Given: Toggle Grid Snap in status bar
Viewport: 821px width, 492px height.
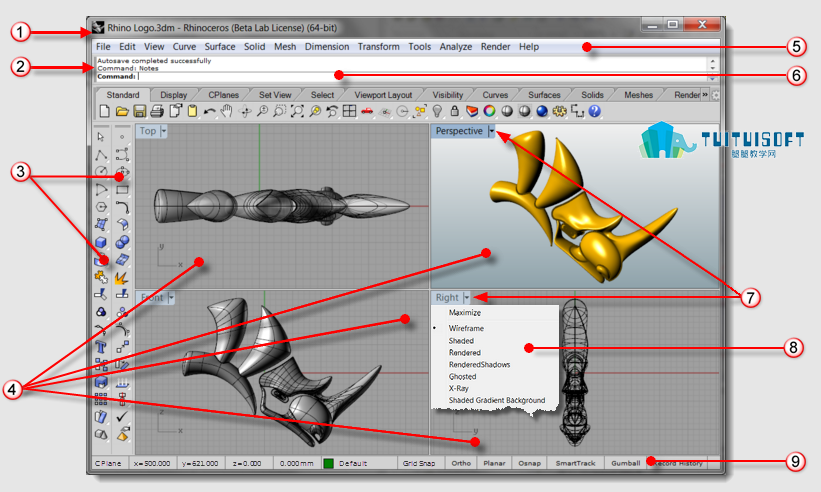Looking at the screenshot, I should point(419,463).
